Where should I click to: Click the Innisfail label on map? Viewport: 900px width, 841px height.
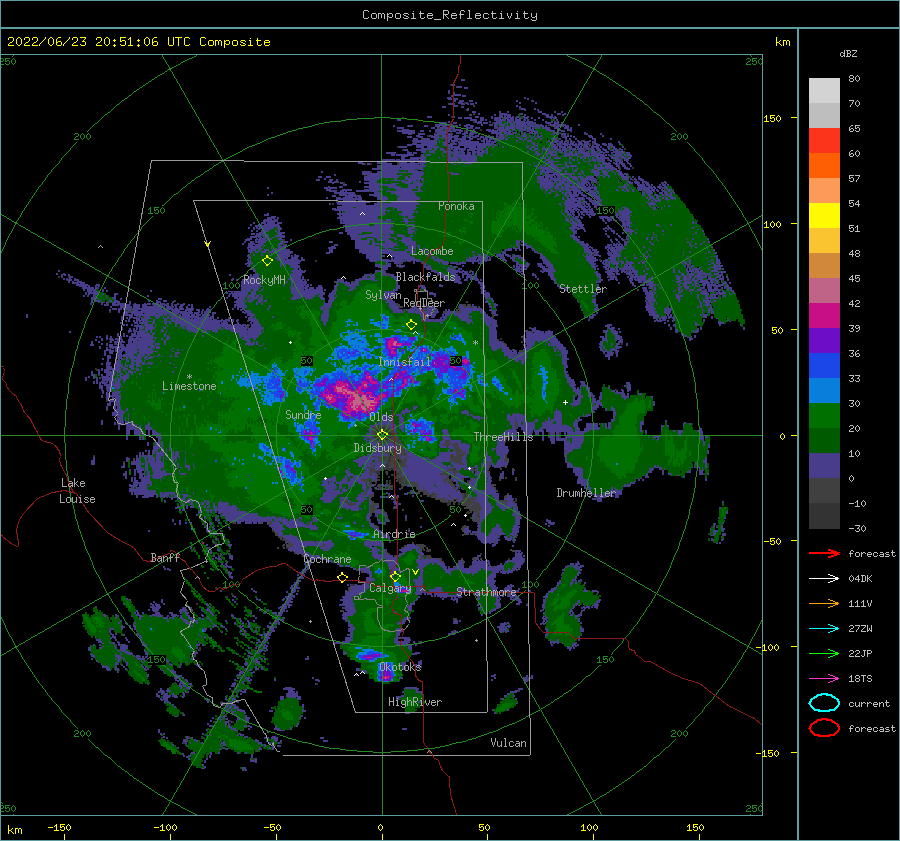click(404, 362)
